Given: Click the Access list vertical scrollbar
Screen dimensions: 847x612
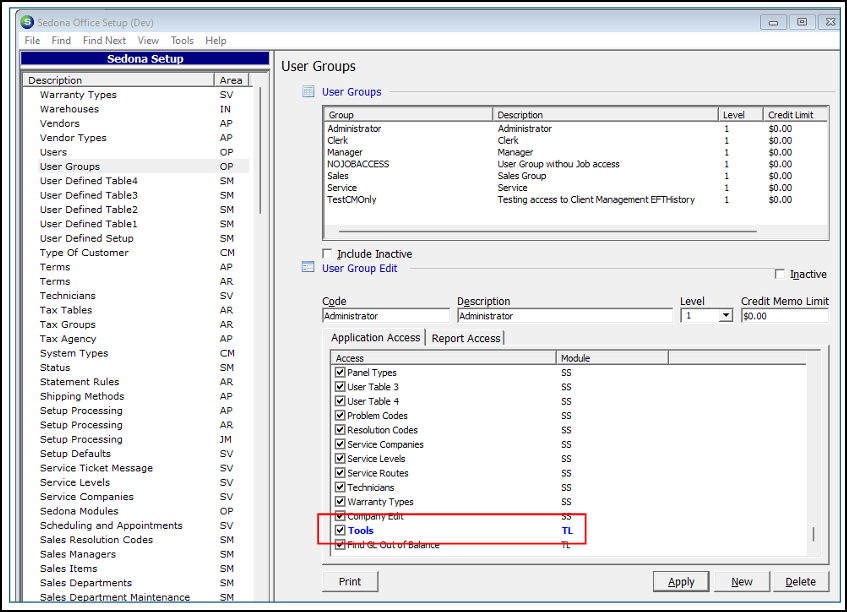Looking at the screenshot, I should click(x=813, y=534).
